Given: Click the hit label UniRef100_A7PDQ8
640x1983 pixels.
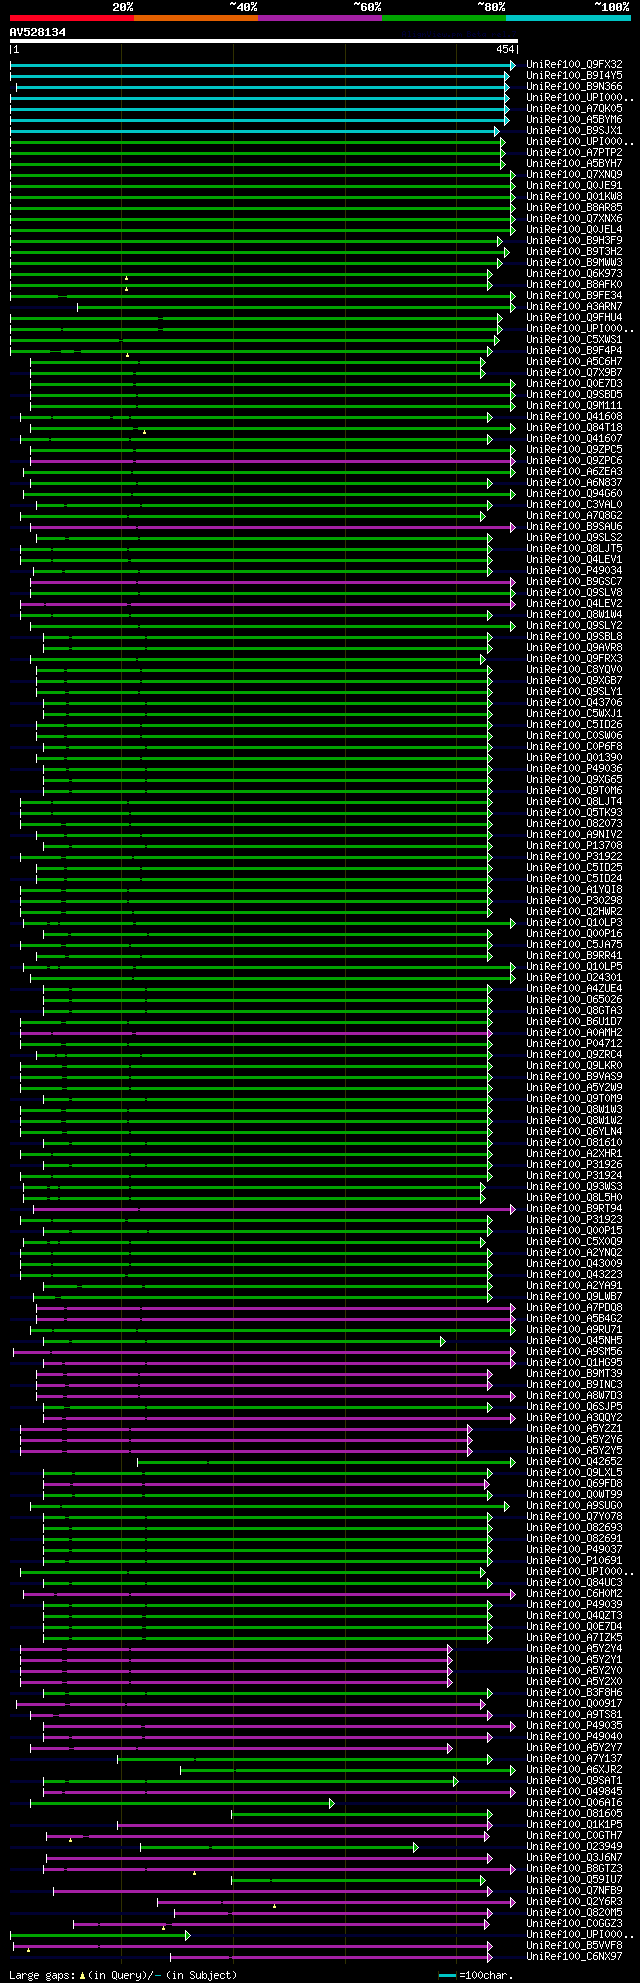Looking at the screenshot, I should (574, 1307).
